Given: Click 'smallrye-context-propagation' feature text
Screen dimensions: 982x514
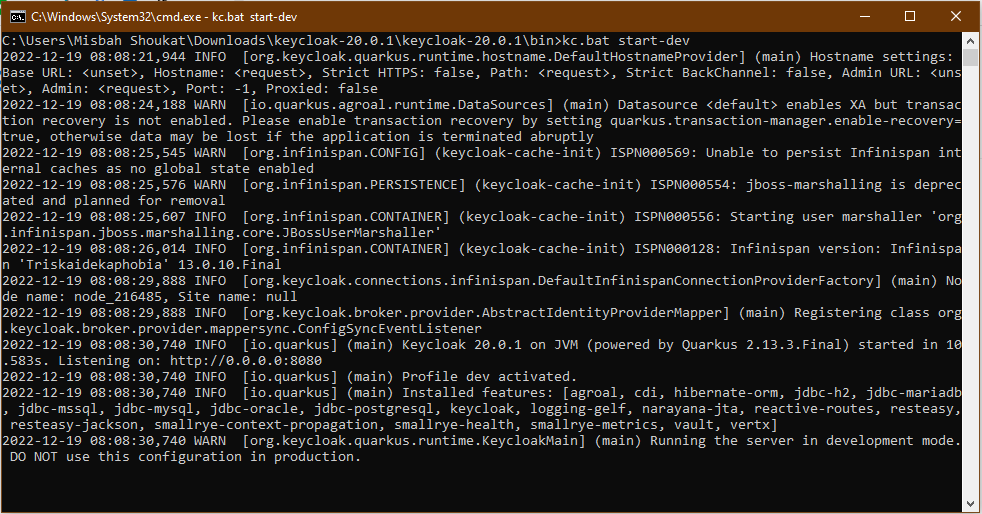Looking at the screenshot, I should 266,425.
